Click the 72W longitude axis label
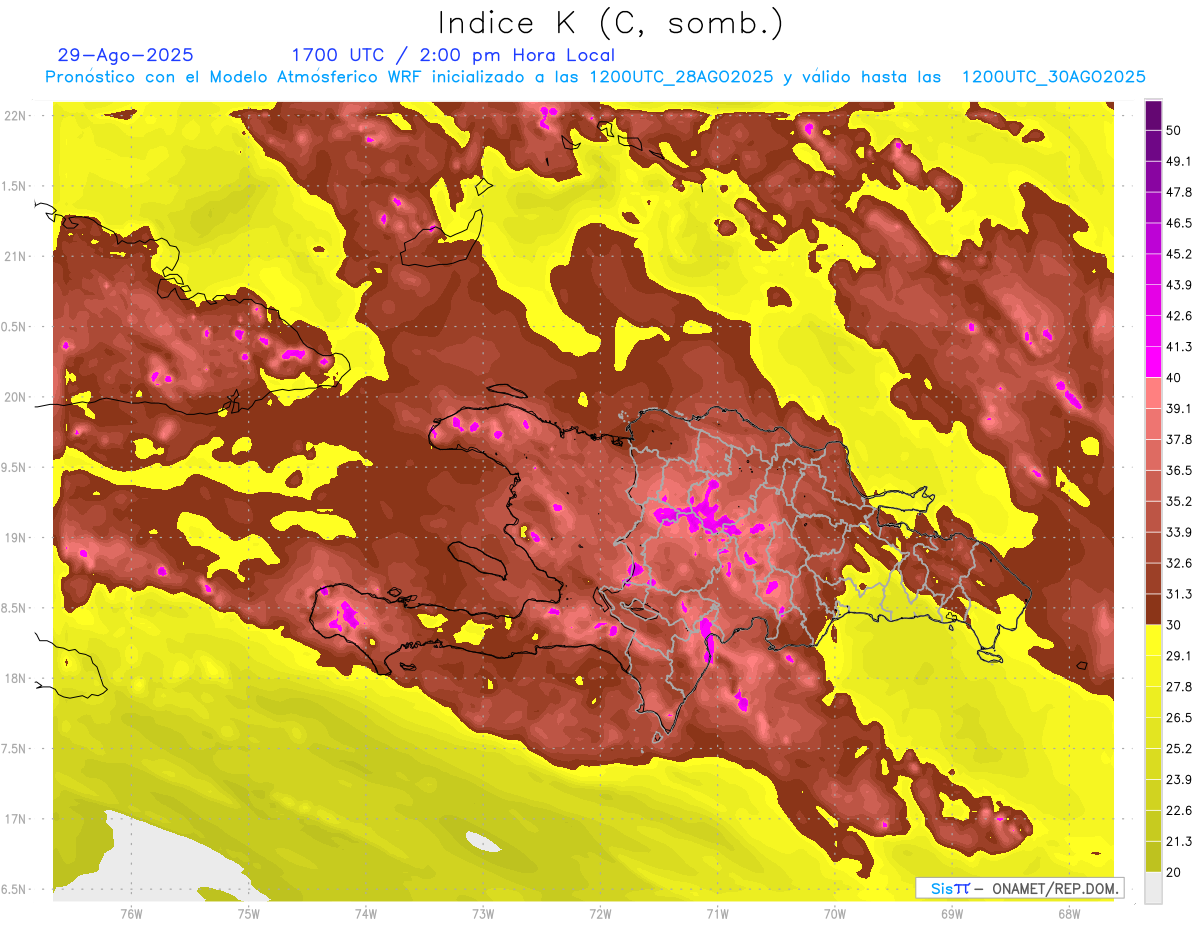Screen dimensions: 1200x927 (600, 913)
